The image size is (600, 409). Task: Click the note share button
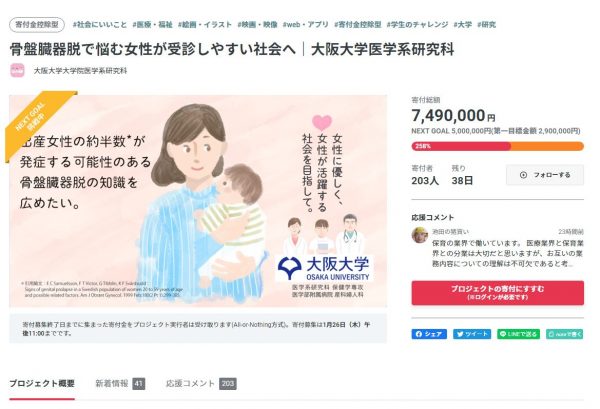point(565,334)
